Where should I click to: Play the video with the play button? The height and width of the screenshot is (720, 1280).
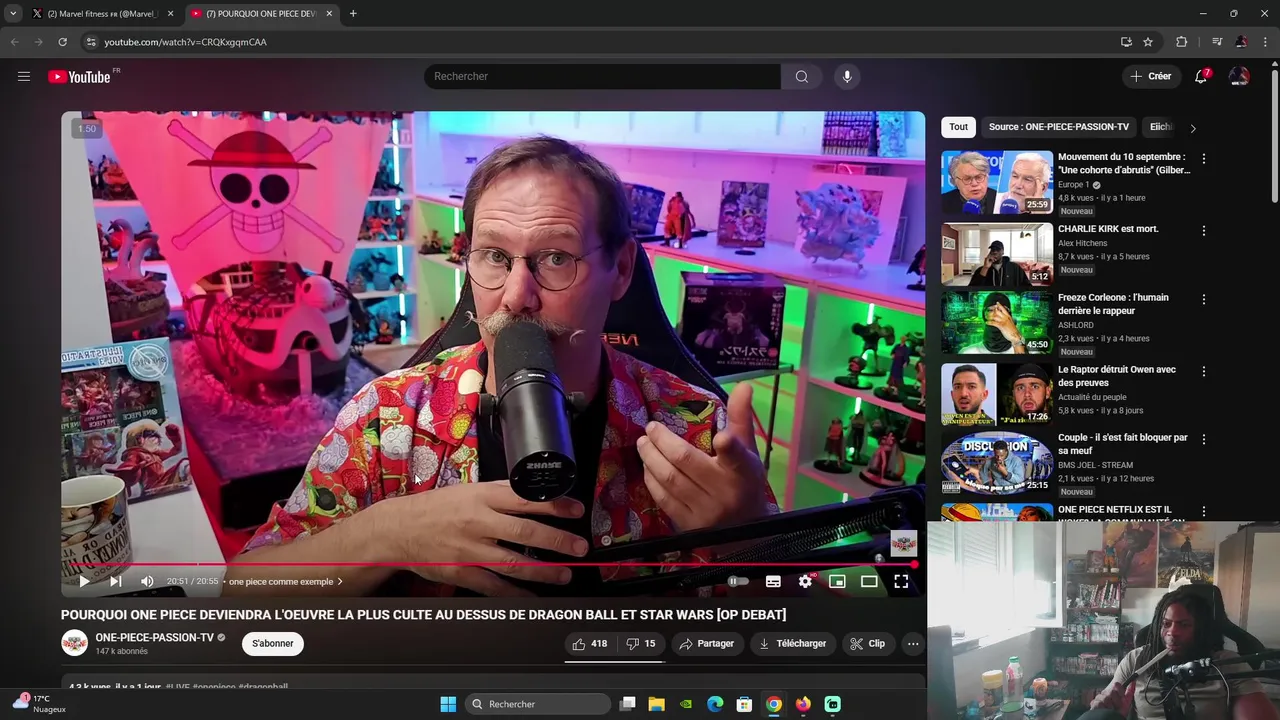[84, 581]
